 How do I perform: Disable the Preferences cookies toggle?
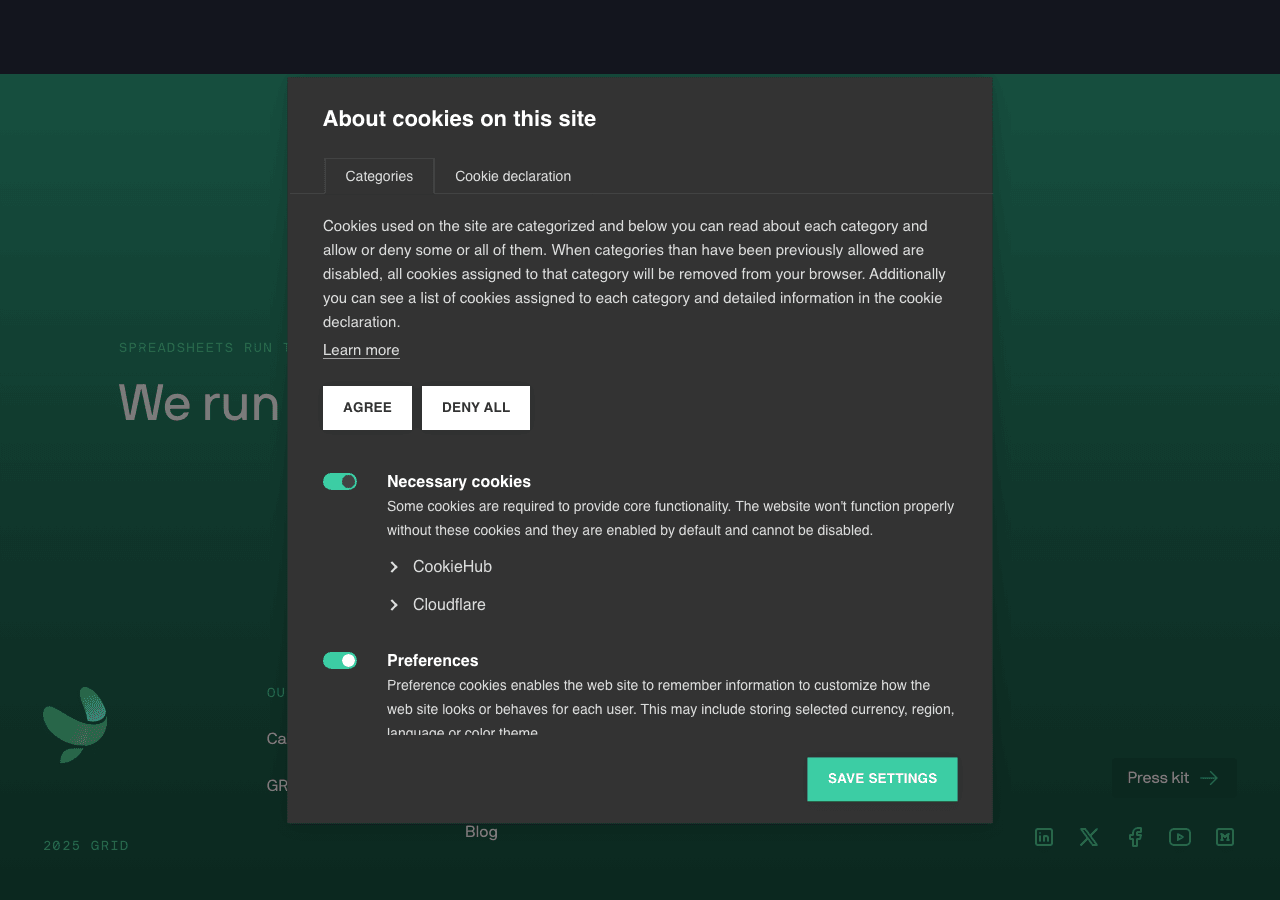(x=340, y=661)
